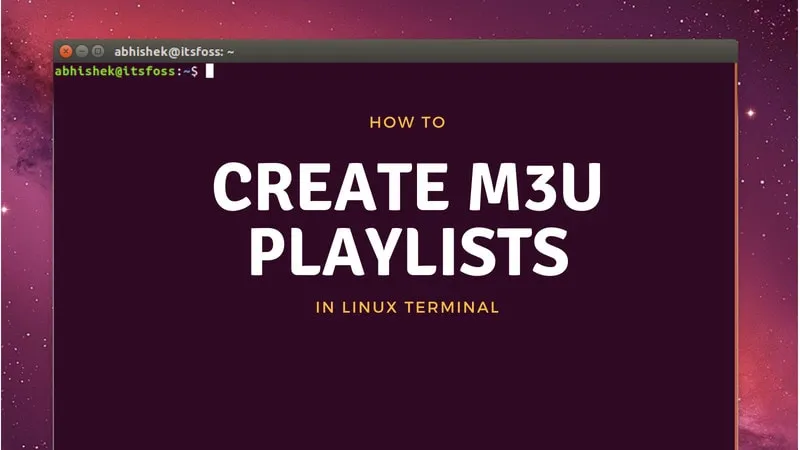Close the terminal window with the red button
Viewport: 800px width, 450px height.
[x=66, y=51]
